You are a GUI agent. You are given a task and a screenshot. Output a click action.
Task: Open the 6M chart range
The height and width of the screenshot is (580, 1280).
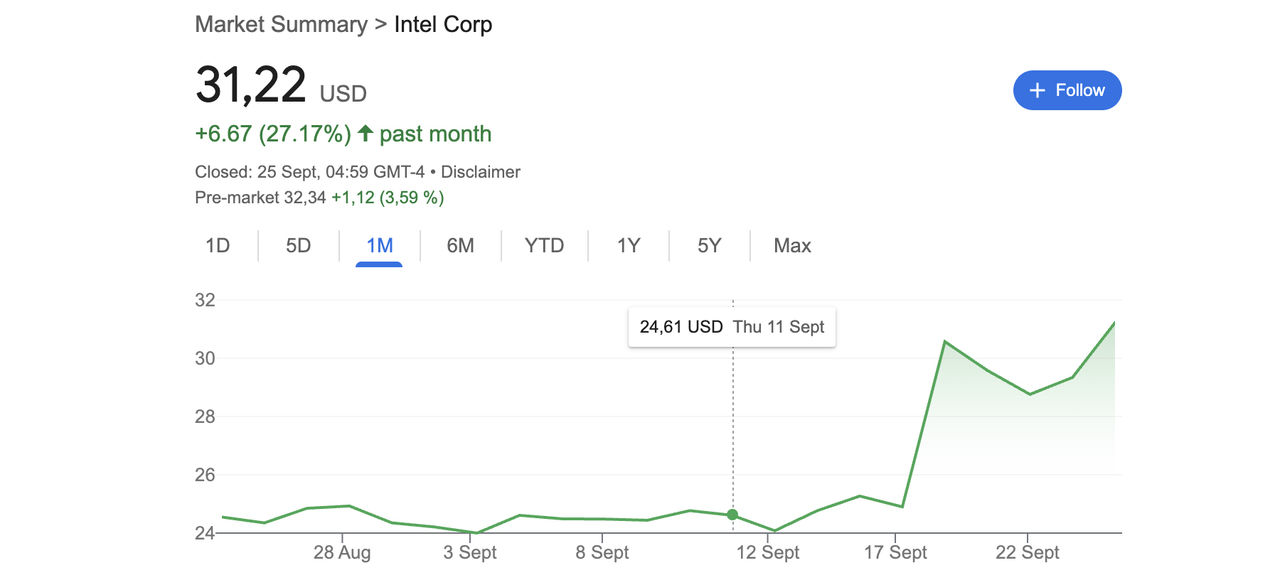tap(460, 246)
